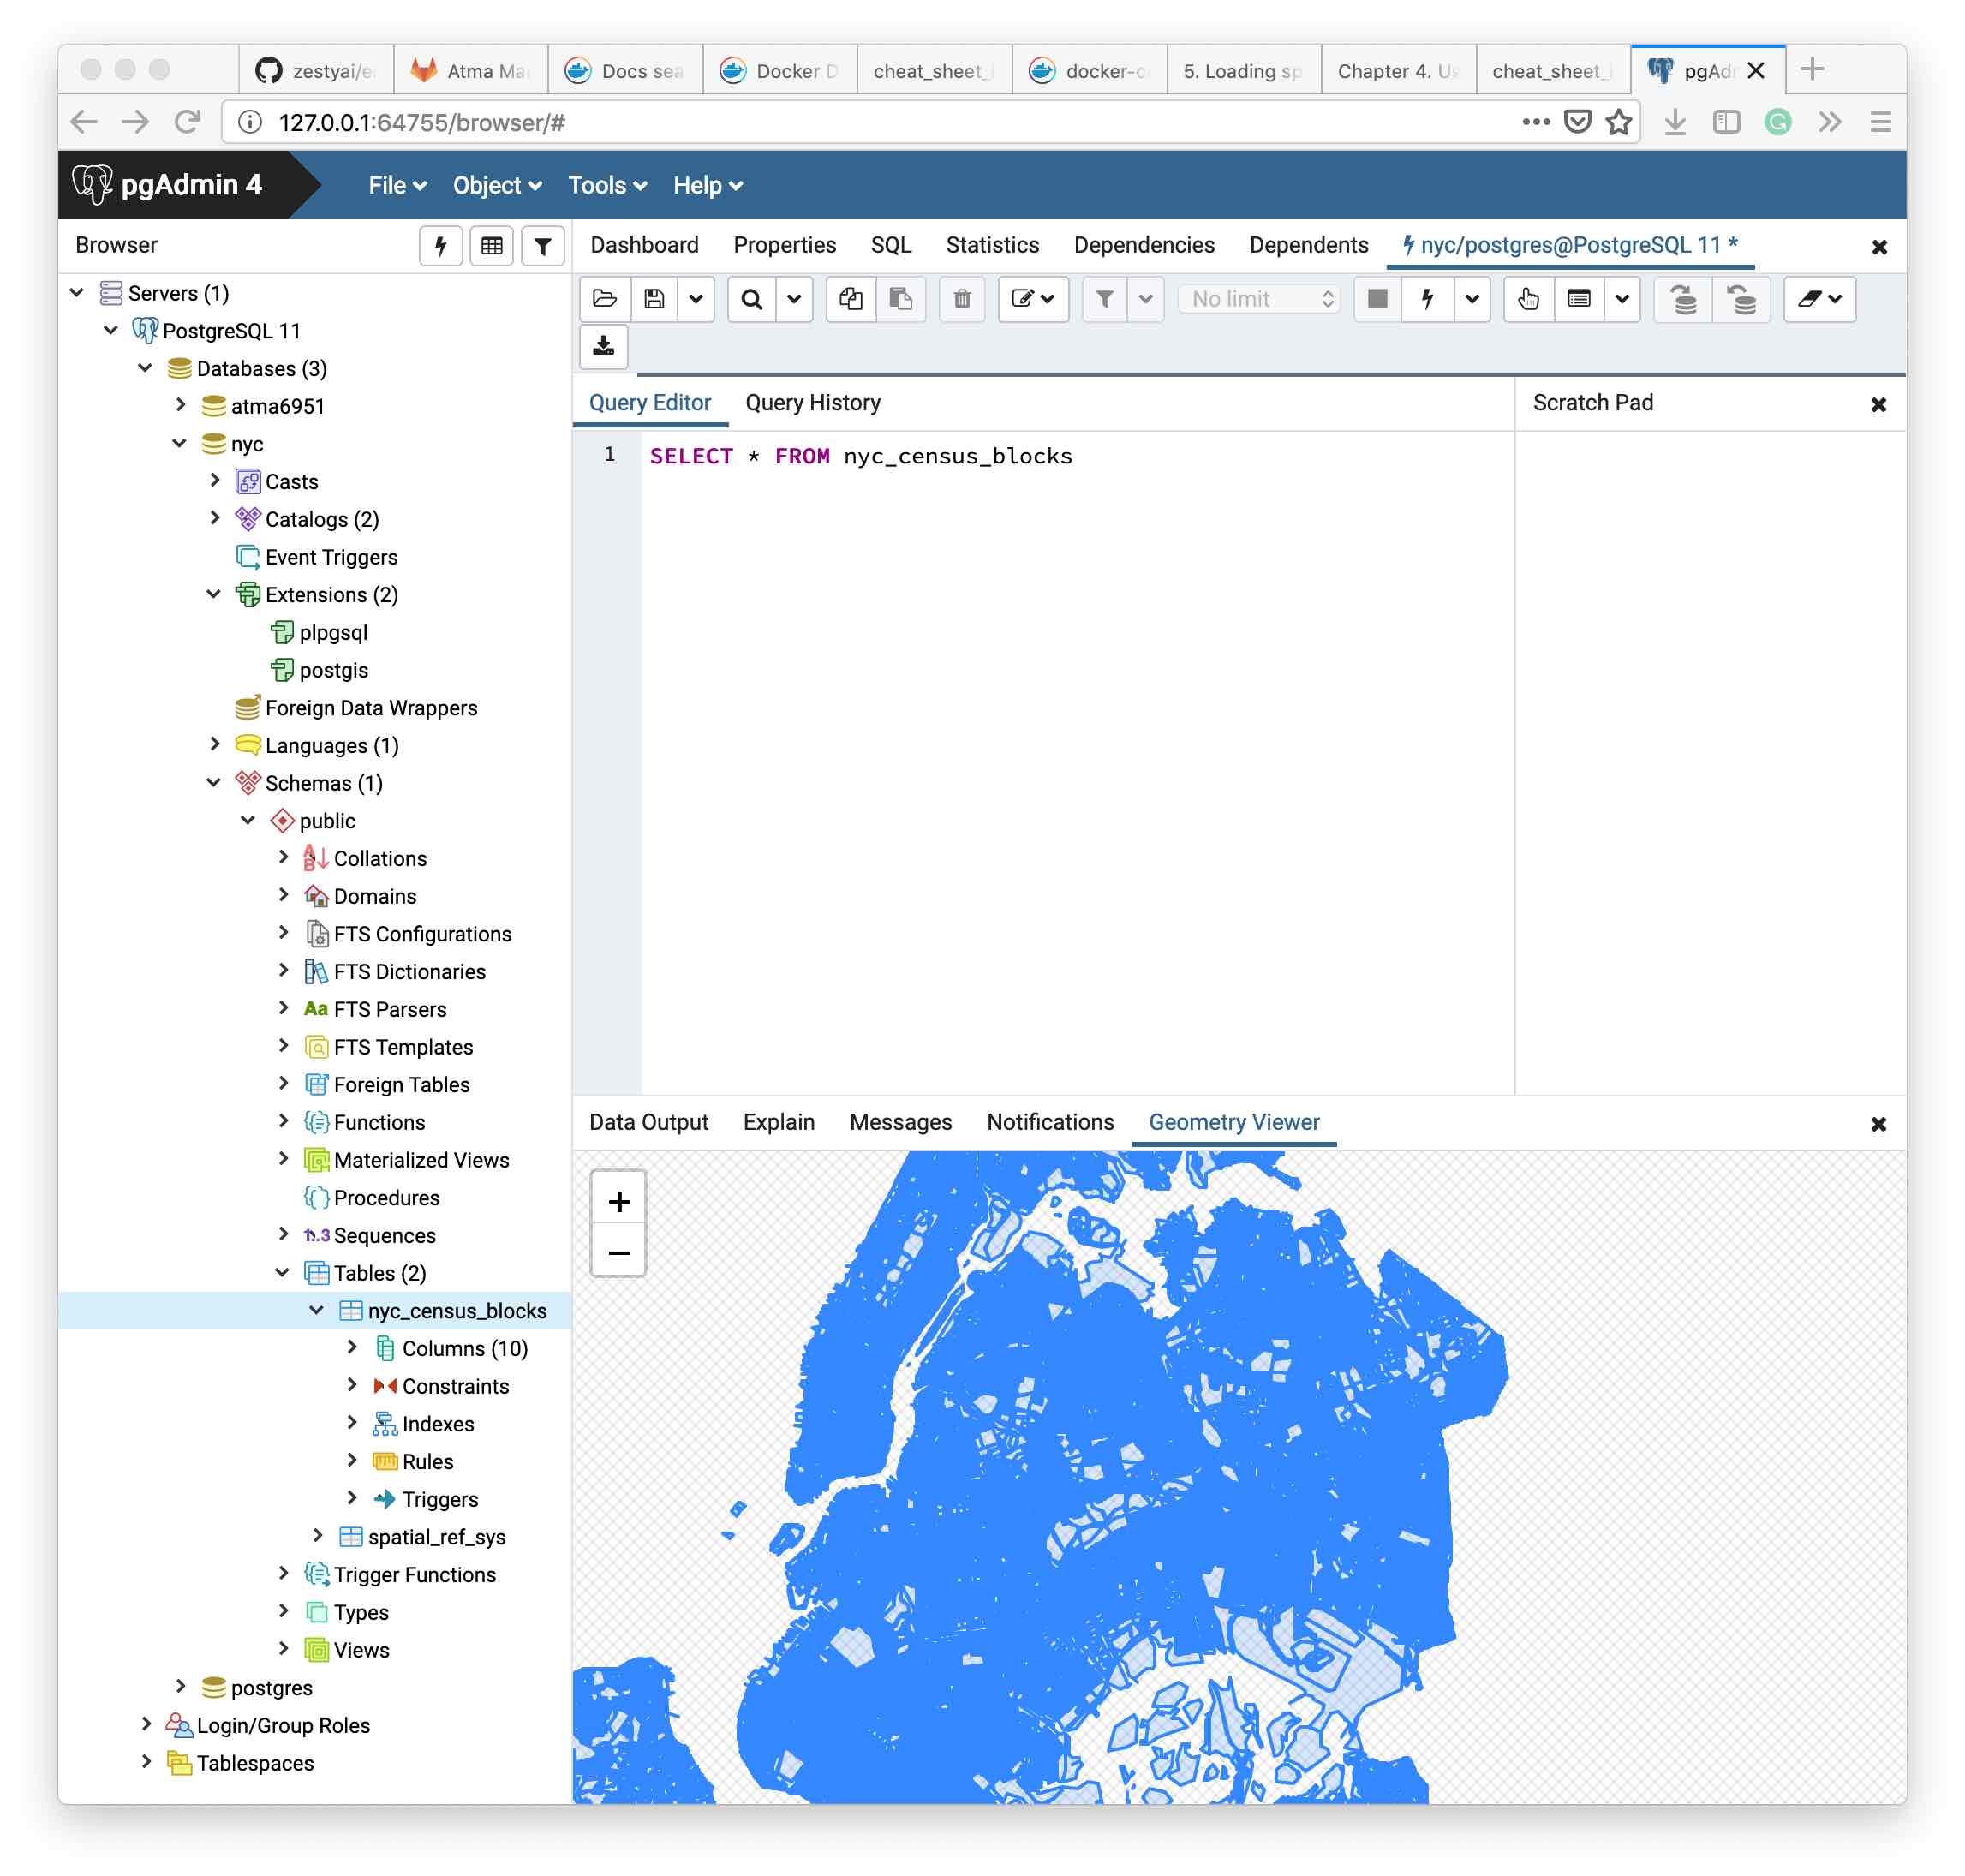Screen dimensions: 1965x1876
Task: Click the Explain hand-pointer icon
Action: tap(1528, 299)
